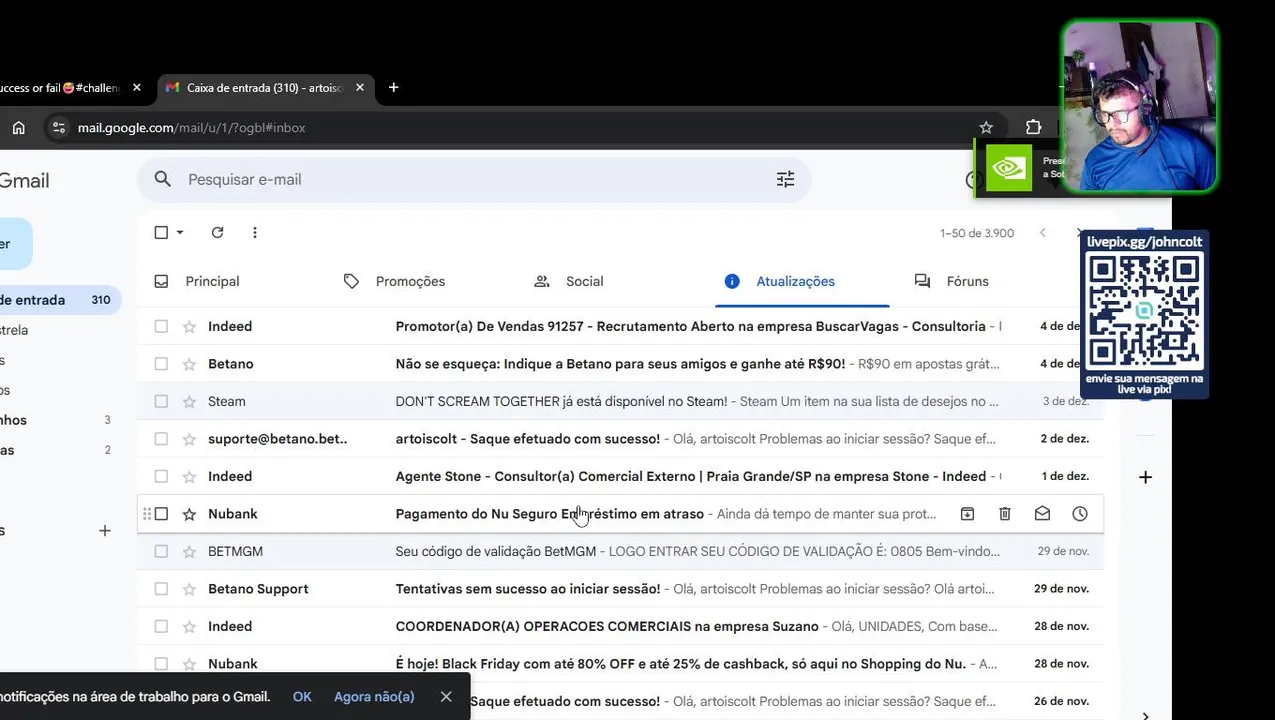Viewport: 1275px width, 720px height.
Task: Tick checkbox for Indeed Agente Stone email
Action: point(161,476)
